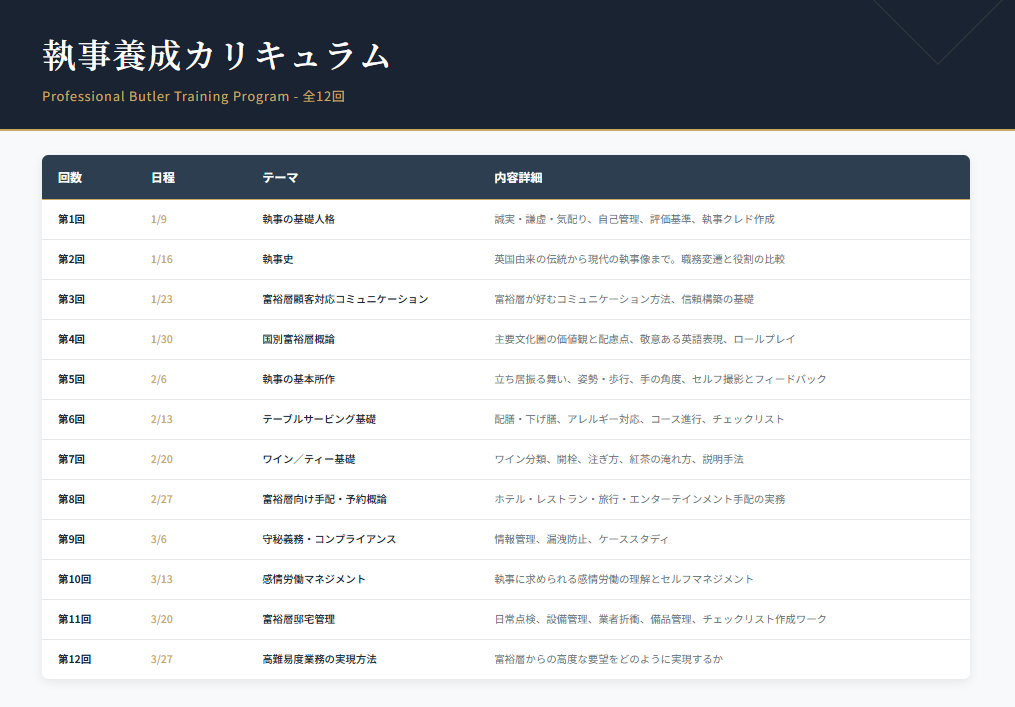Click the theme 富裕層向け手配・予約概論
1015x707 pixels.
point(324,499)
